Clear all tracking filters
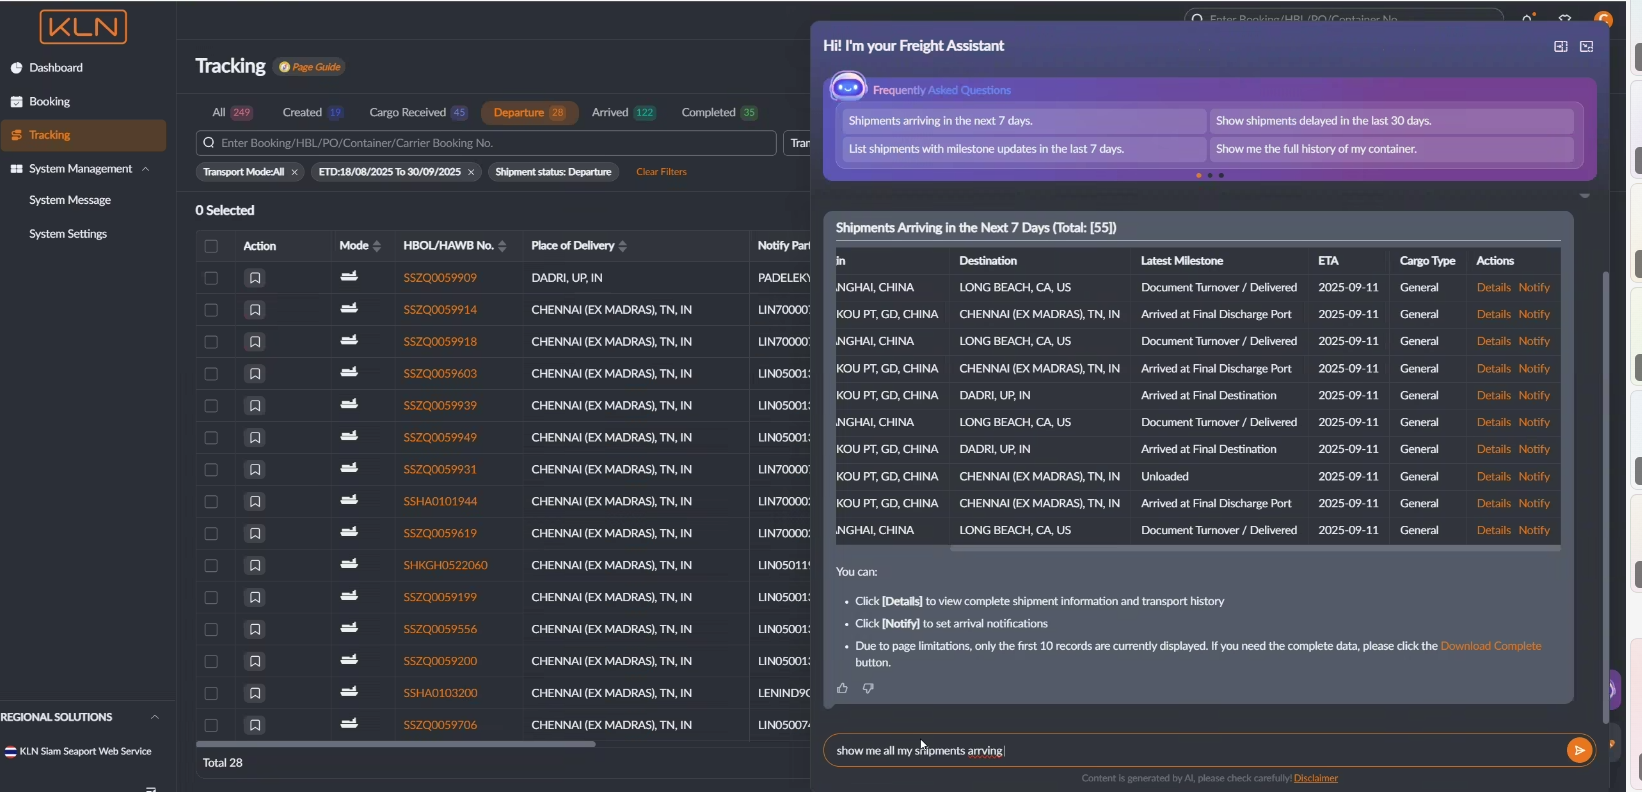Screen dimensions: 1642x792 (x=661, y=172)
